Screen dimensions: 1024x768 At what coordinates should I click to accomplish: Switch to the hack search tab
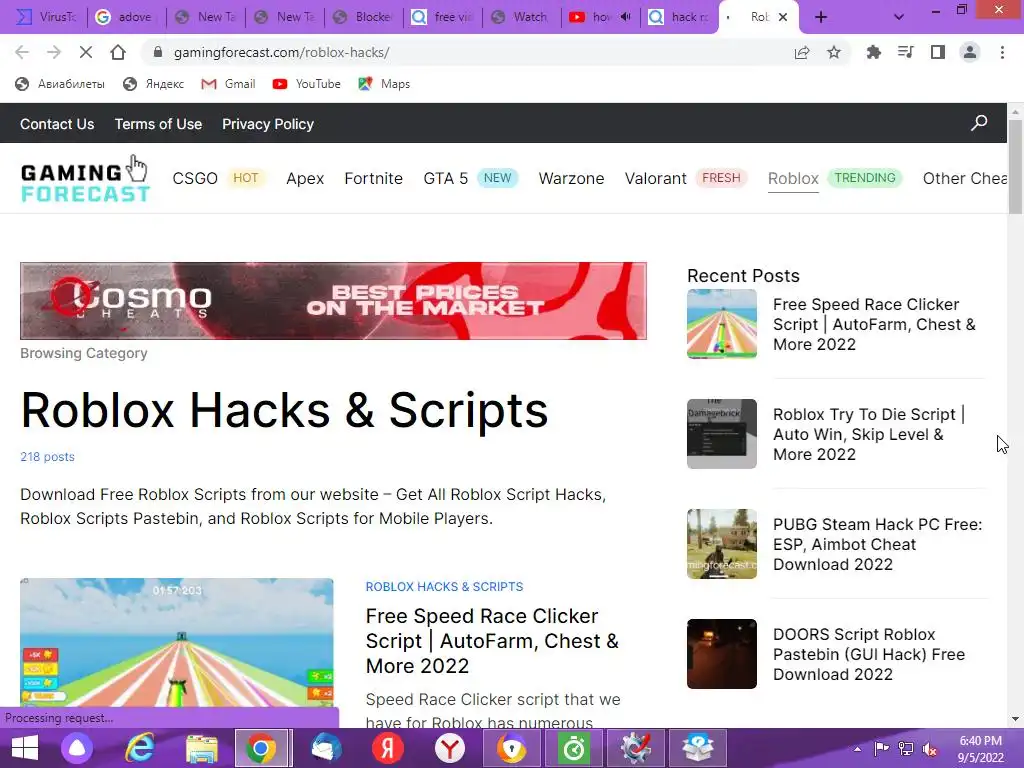click(x=679, y=17)
